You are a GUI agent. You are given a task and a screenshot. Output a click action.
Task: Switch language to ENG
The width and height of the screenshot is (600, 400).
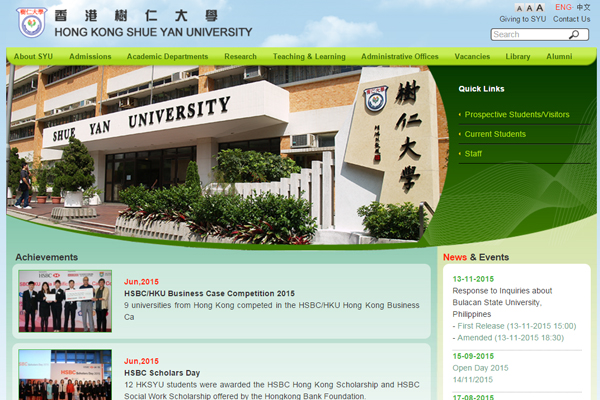tap(563, 8)
